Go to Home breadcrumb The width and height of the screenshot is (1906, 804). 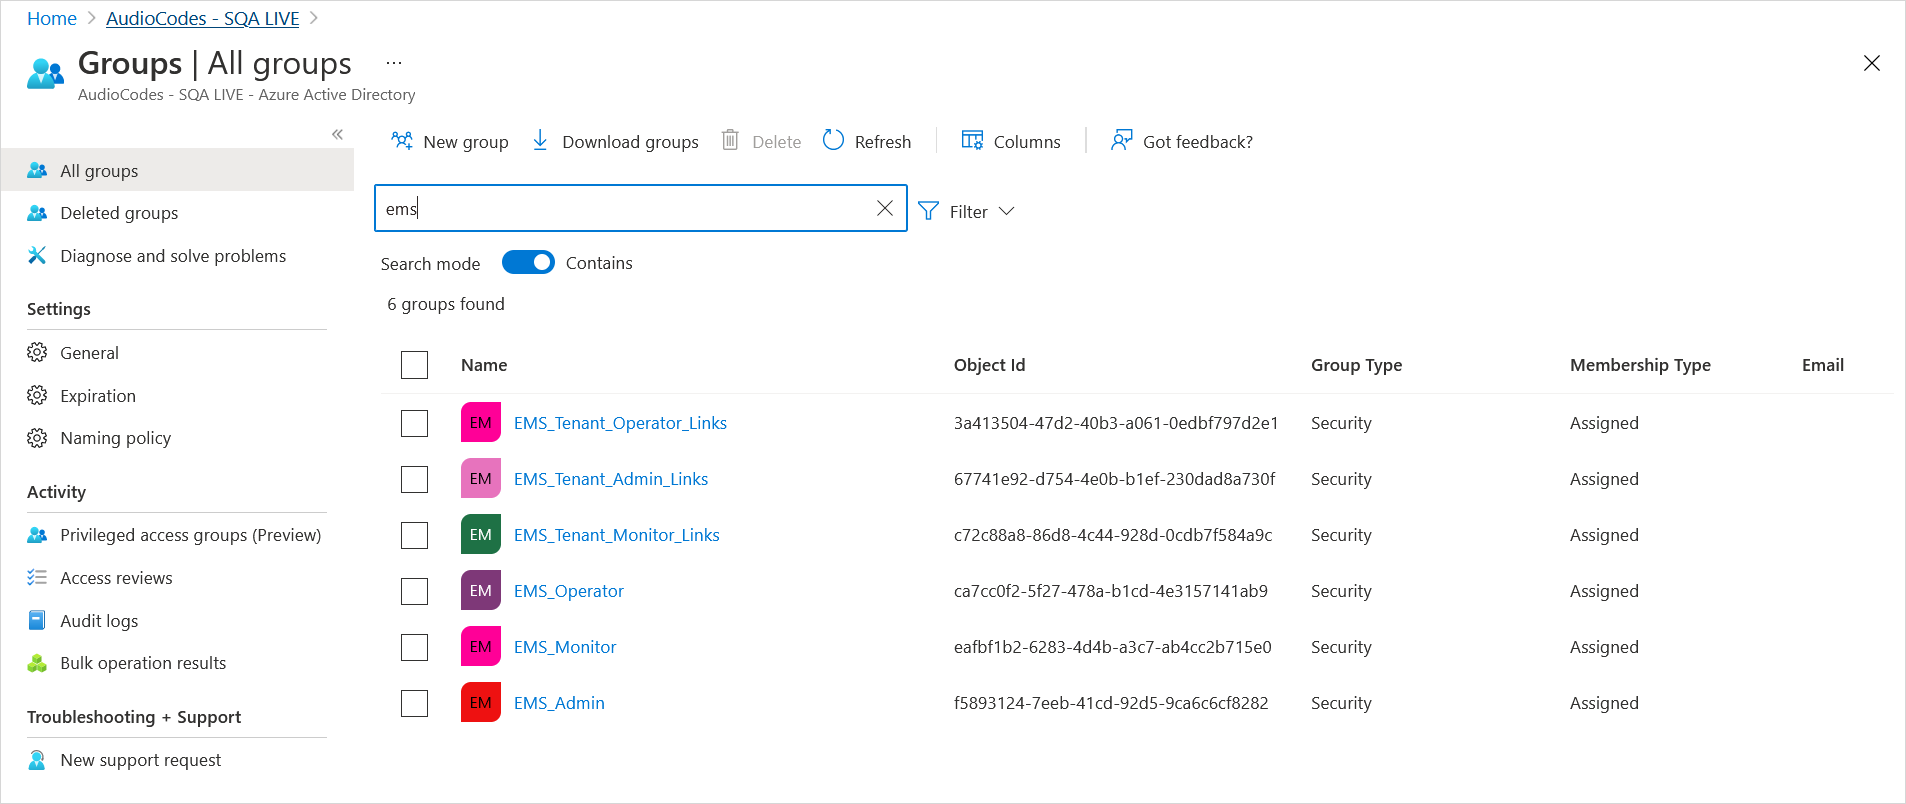pyautogui.click(x=52, y=18)
